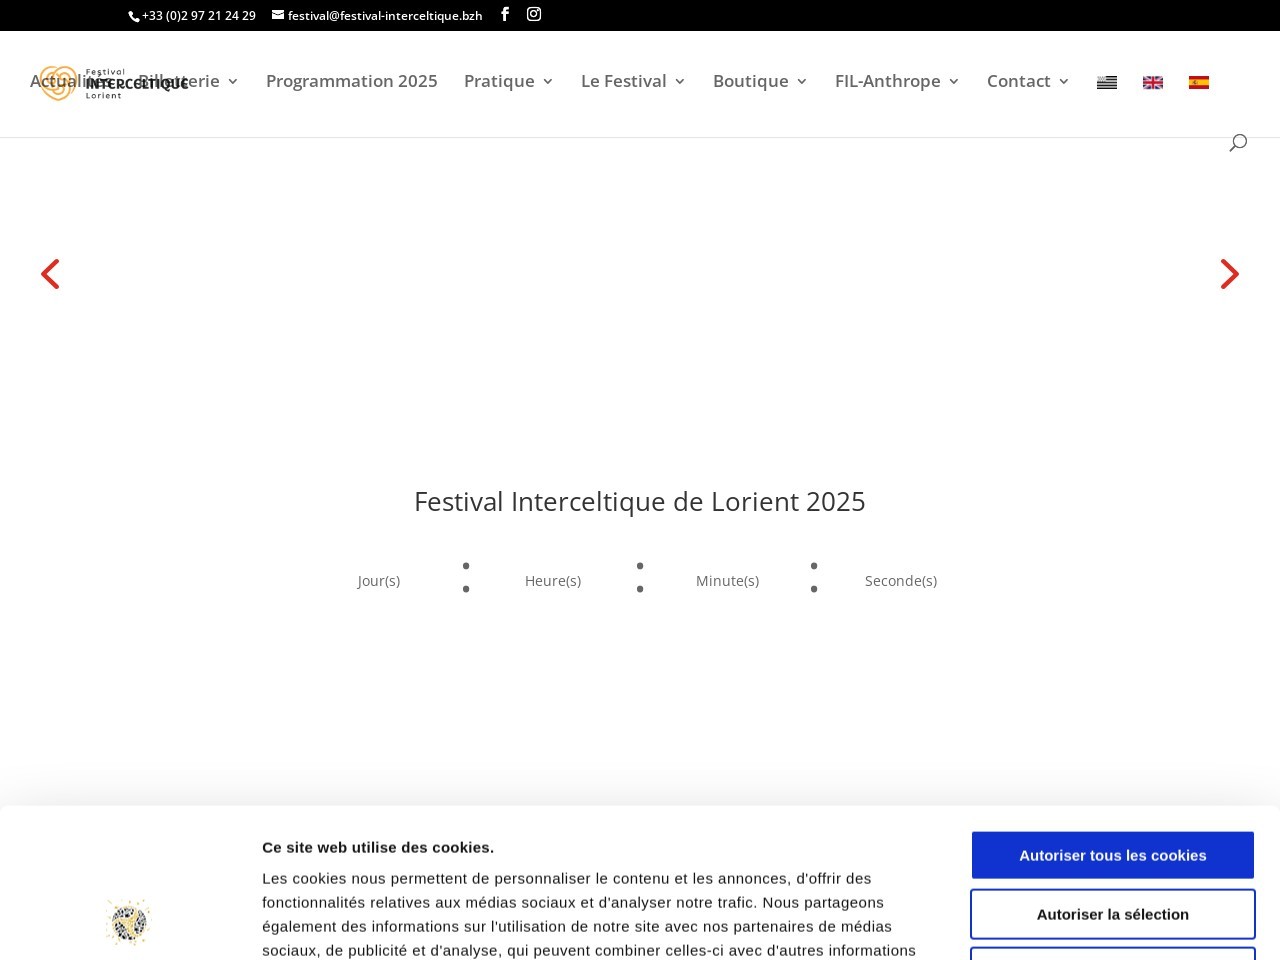This screenshot has height=960, width=1280.
Task: Click the Seconde(s) countdown label
Action: (901, 581)
